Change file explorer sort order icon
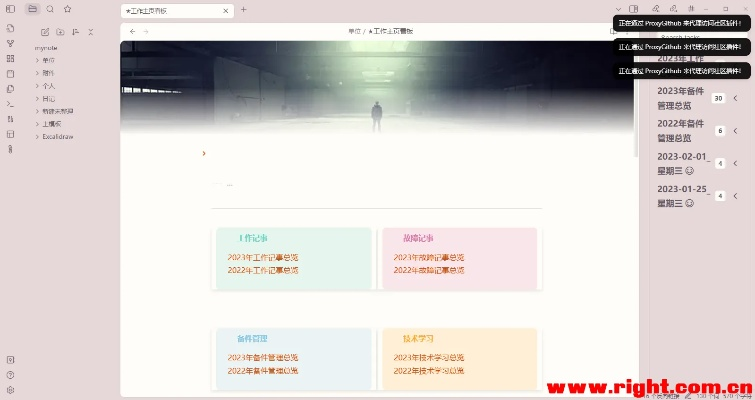This screenshot has width=755, height=400. (x=76, y=32)
